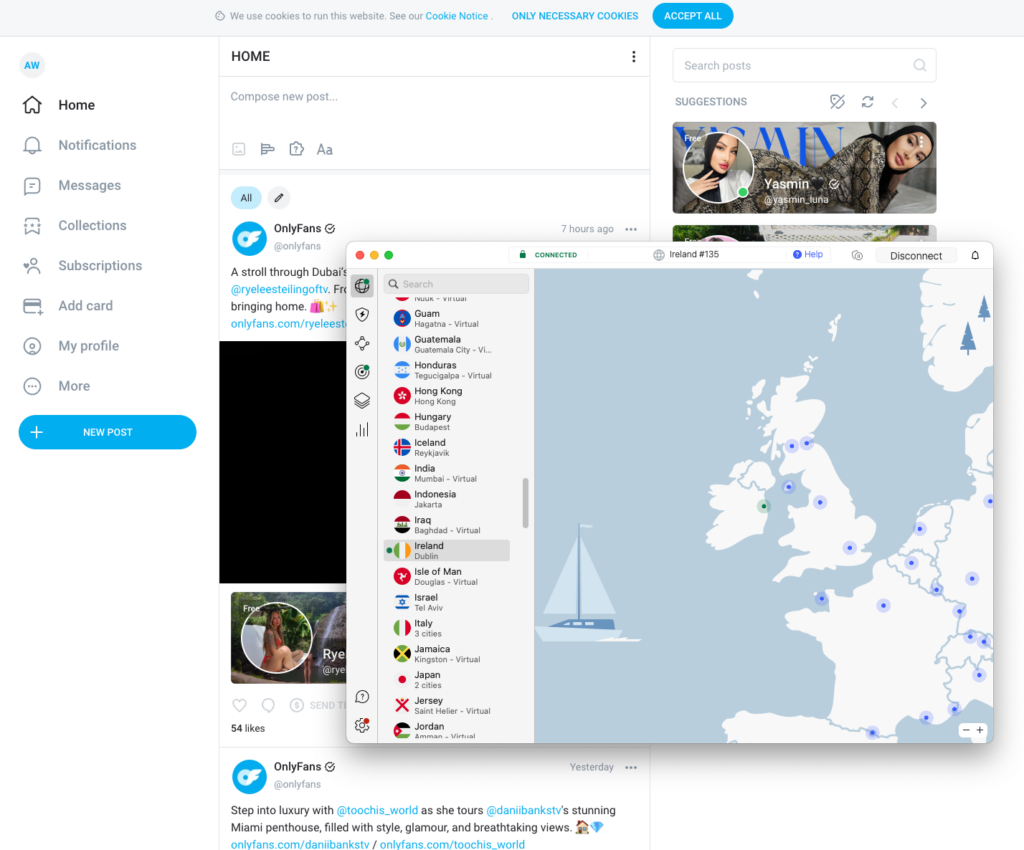The image size is (1024, 850).
Task: Select the All feed filter chip
Action: coord(246,198)
